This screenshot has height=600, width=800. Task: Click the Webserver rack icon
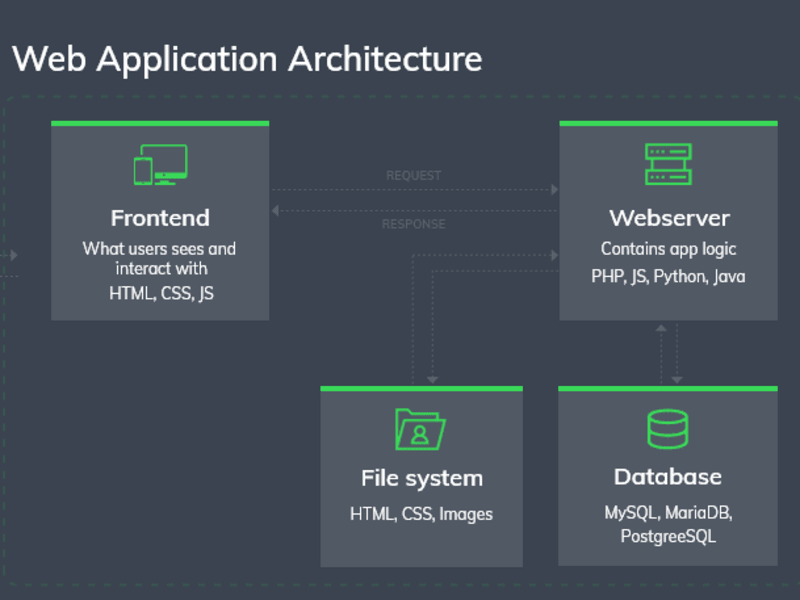[668, 164]
